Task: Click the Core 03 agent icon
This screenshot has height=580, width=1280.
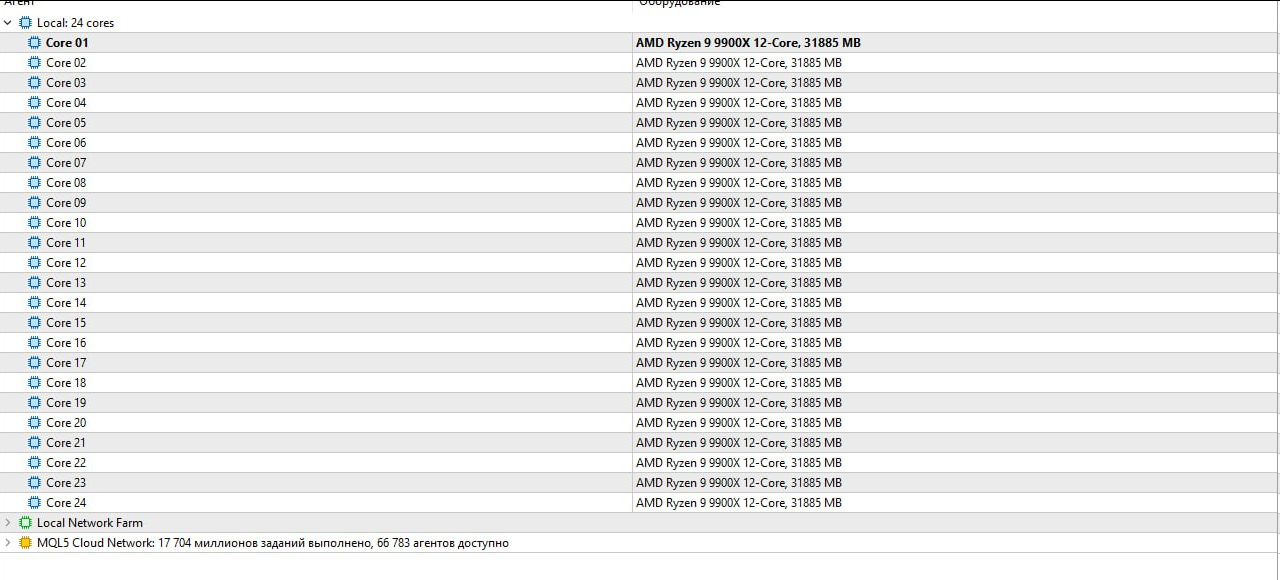Action: (35, 82)
